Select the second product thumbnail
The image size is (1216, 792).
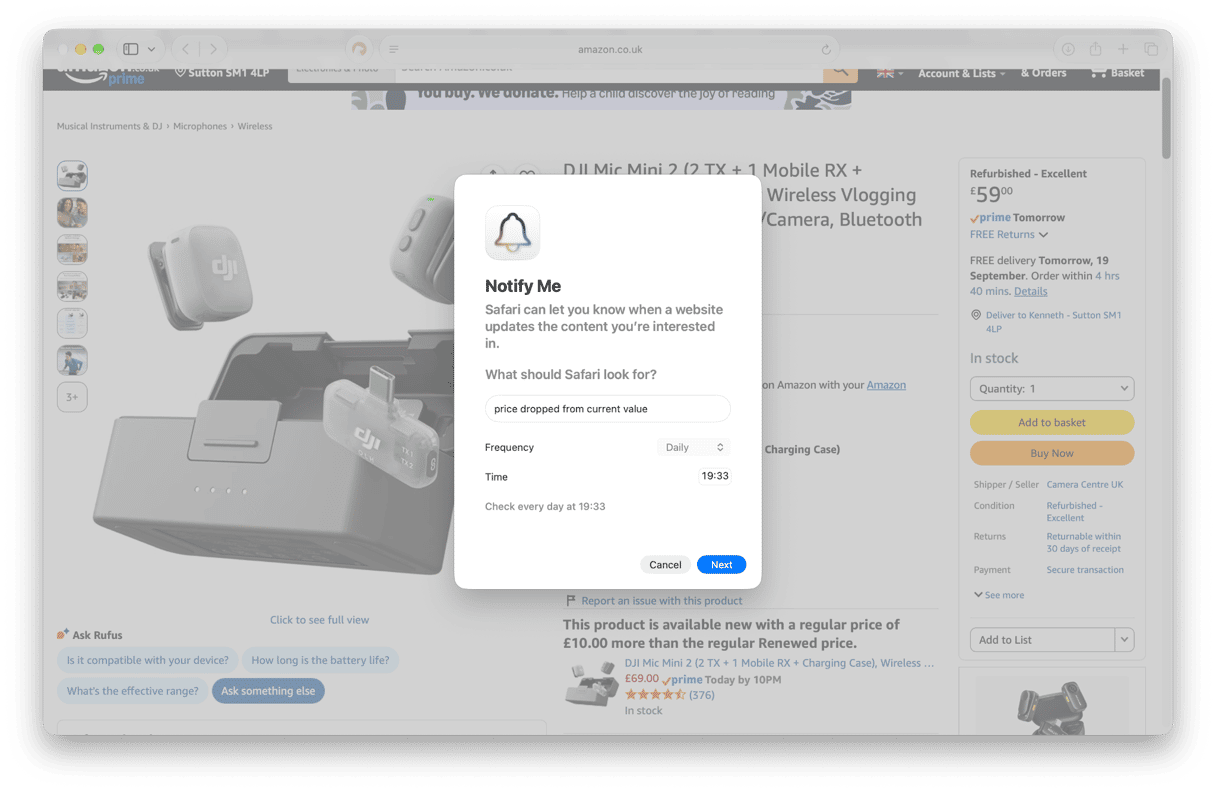(72, 212)
